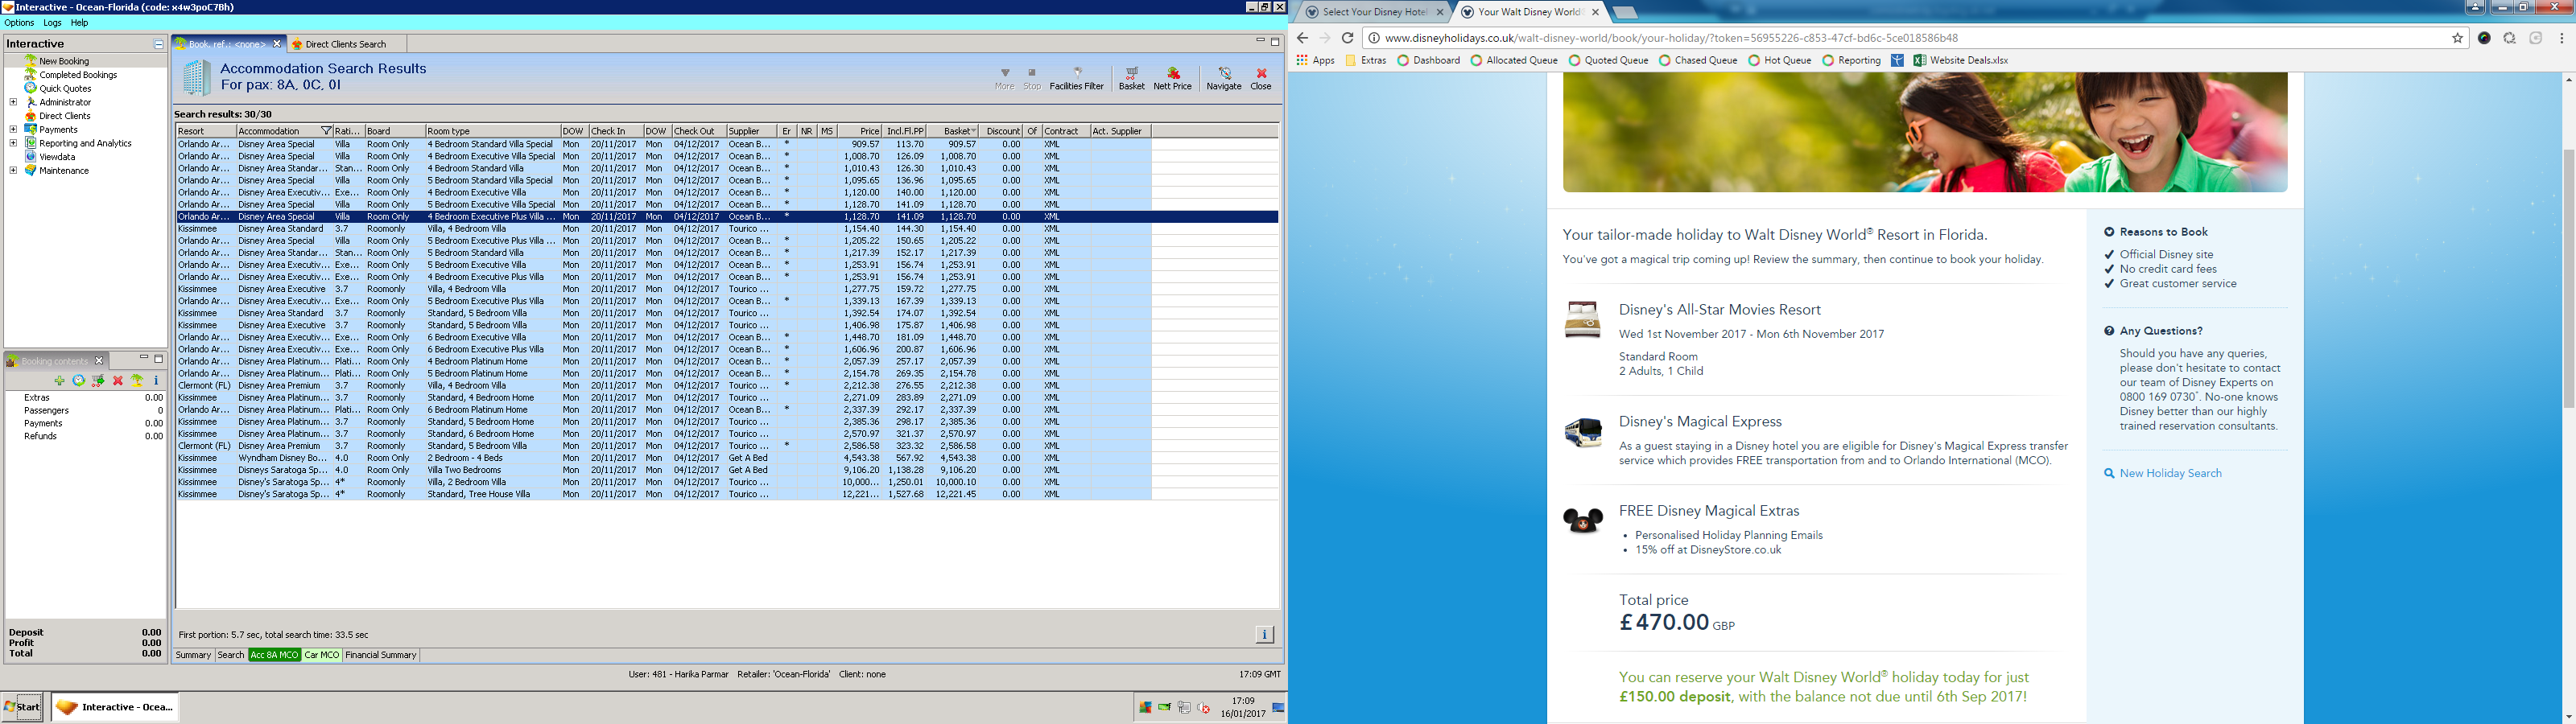Open the Reporting bookmark in Chrome

click(x=1852, y=60)
